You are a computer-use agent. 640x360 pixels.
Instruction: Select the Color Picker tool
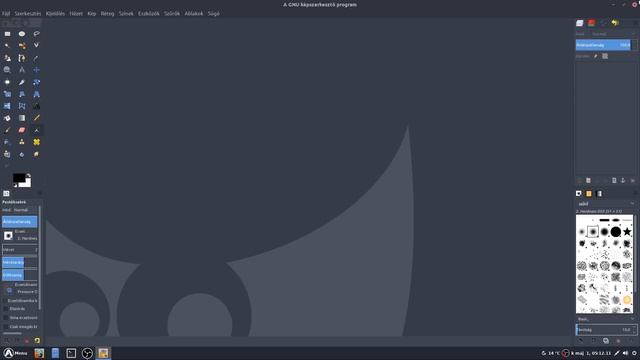click(x=36, y=58)
